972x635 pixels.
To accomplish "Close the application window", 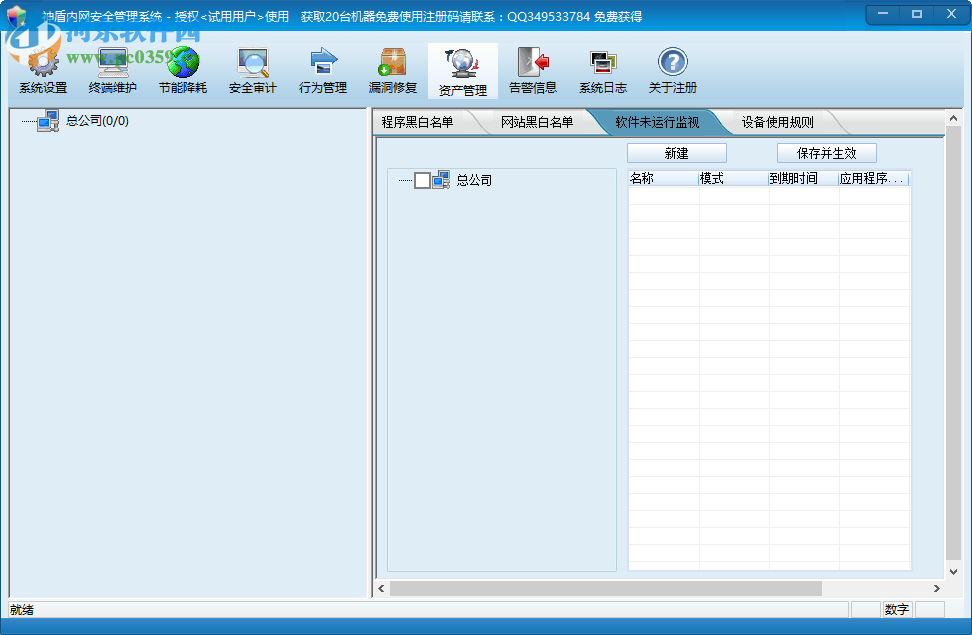I will tap(952, 14).
